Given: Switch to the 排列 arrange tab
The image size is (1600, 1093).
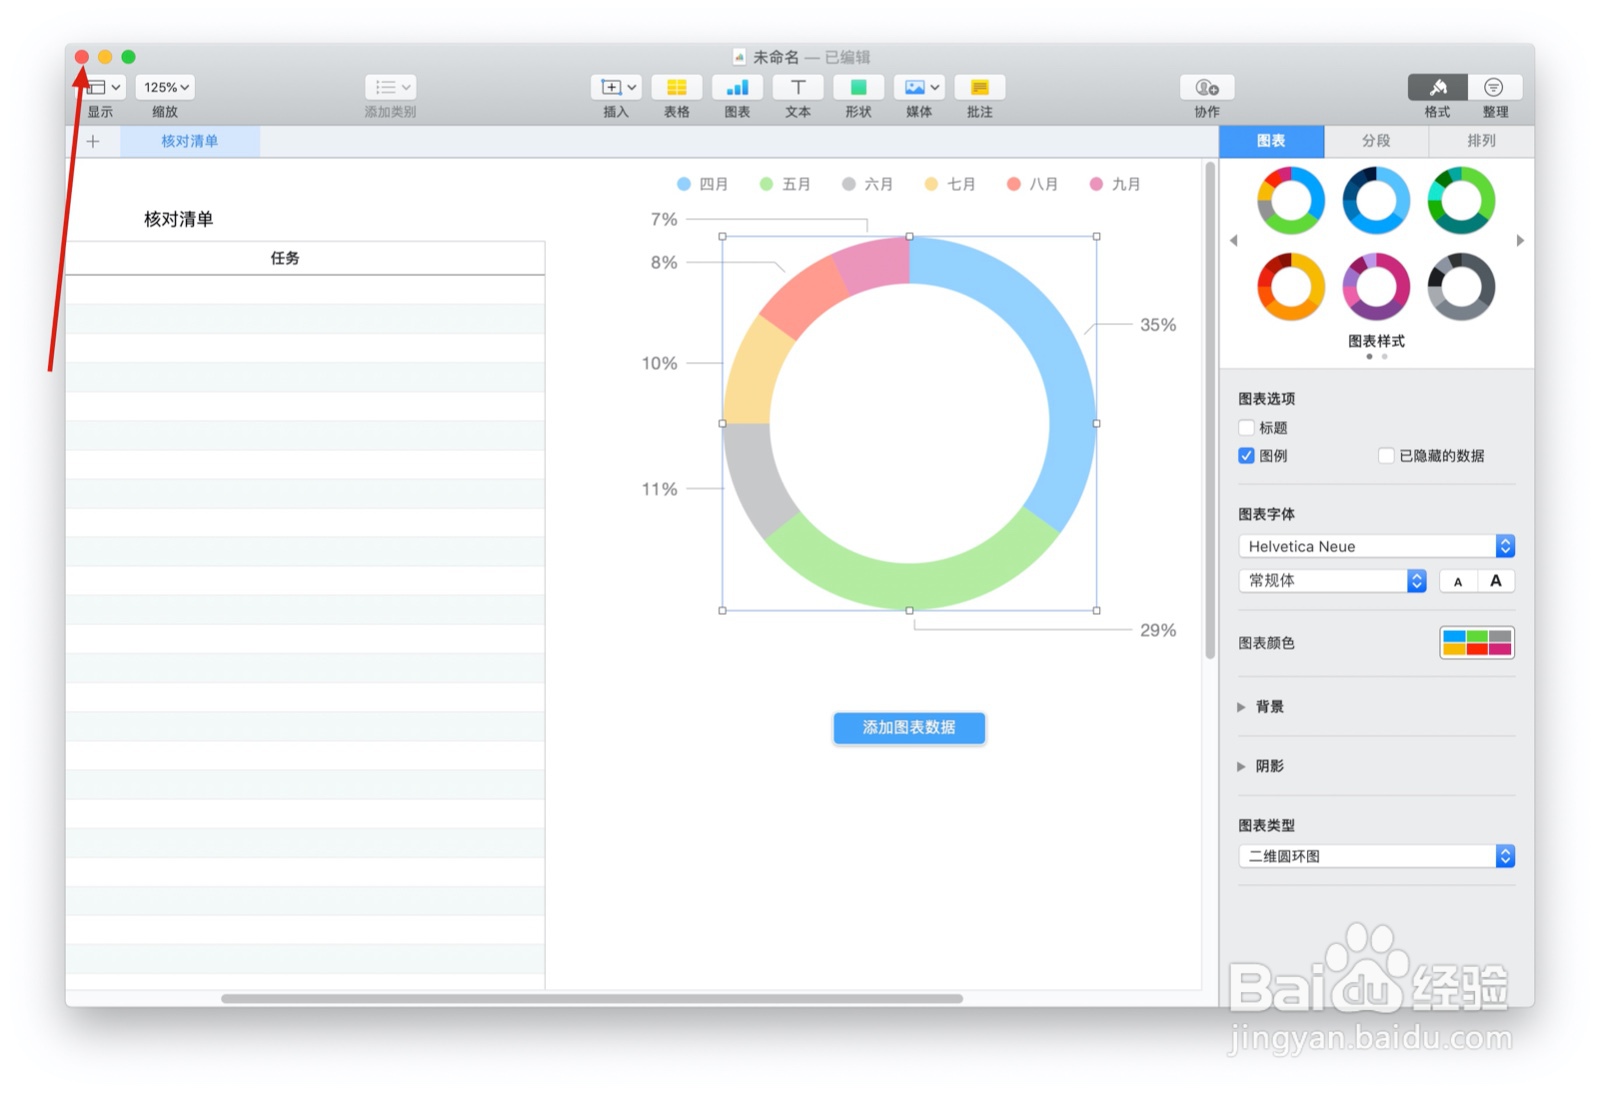Looking at the screenshot, I should coord(1480,141).
